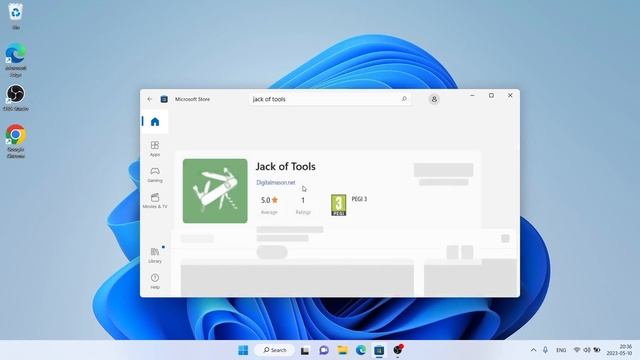This screenshot has width=640, height=360.
Task: Click the Microsoft Store logo icon
Action: tap(164, 99)
